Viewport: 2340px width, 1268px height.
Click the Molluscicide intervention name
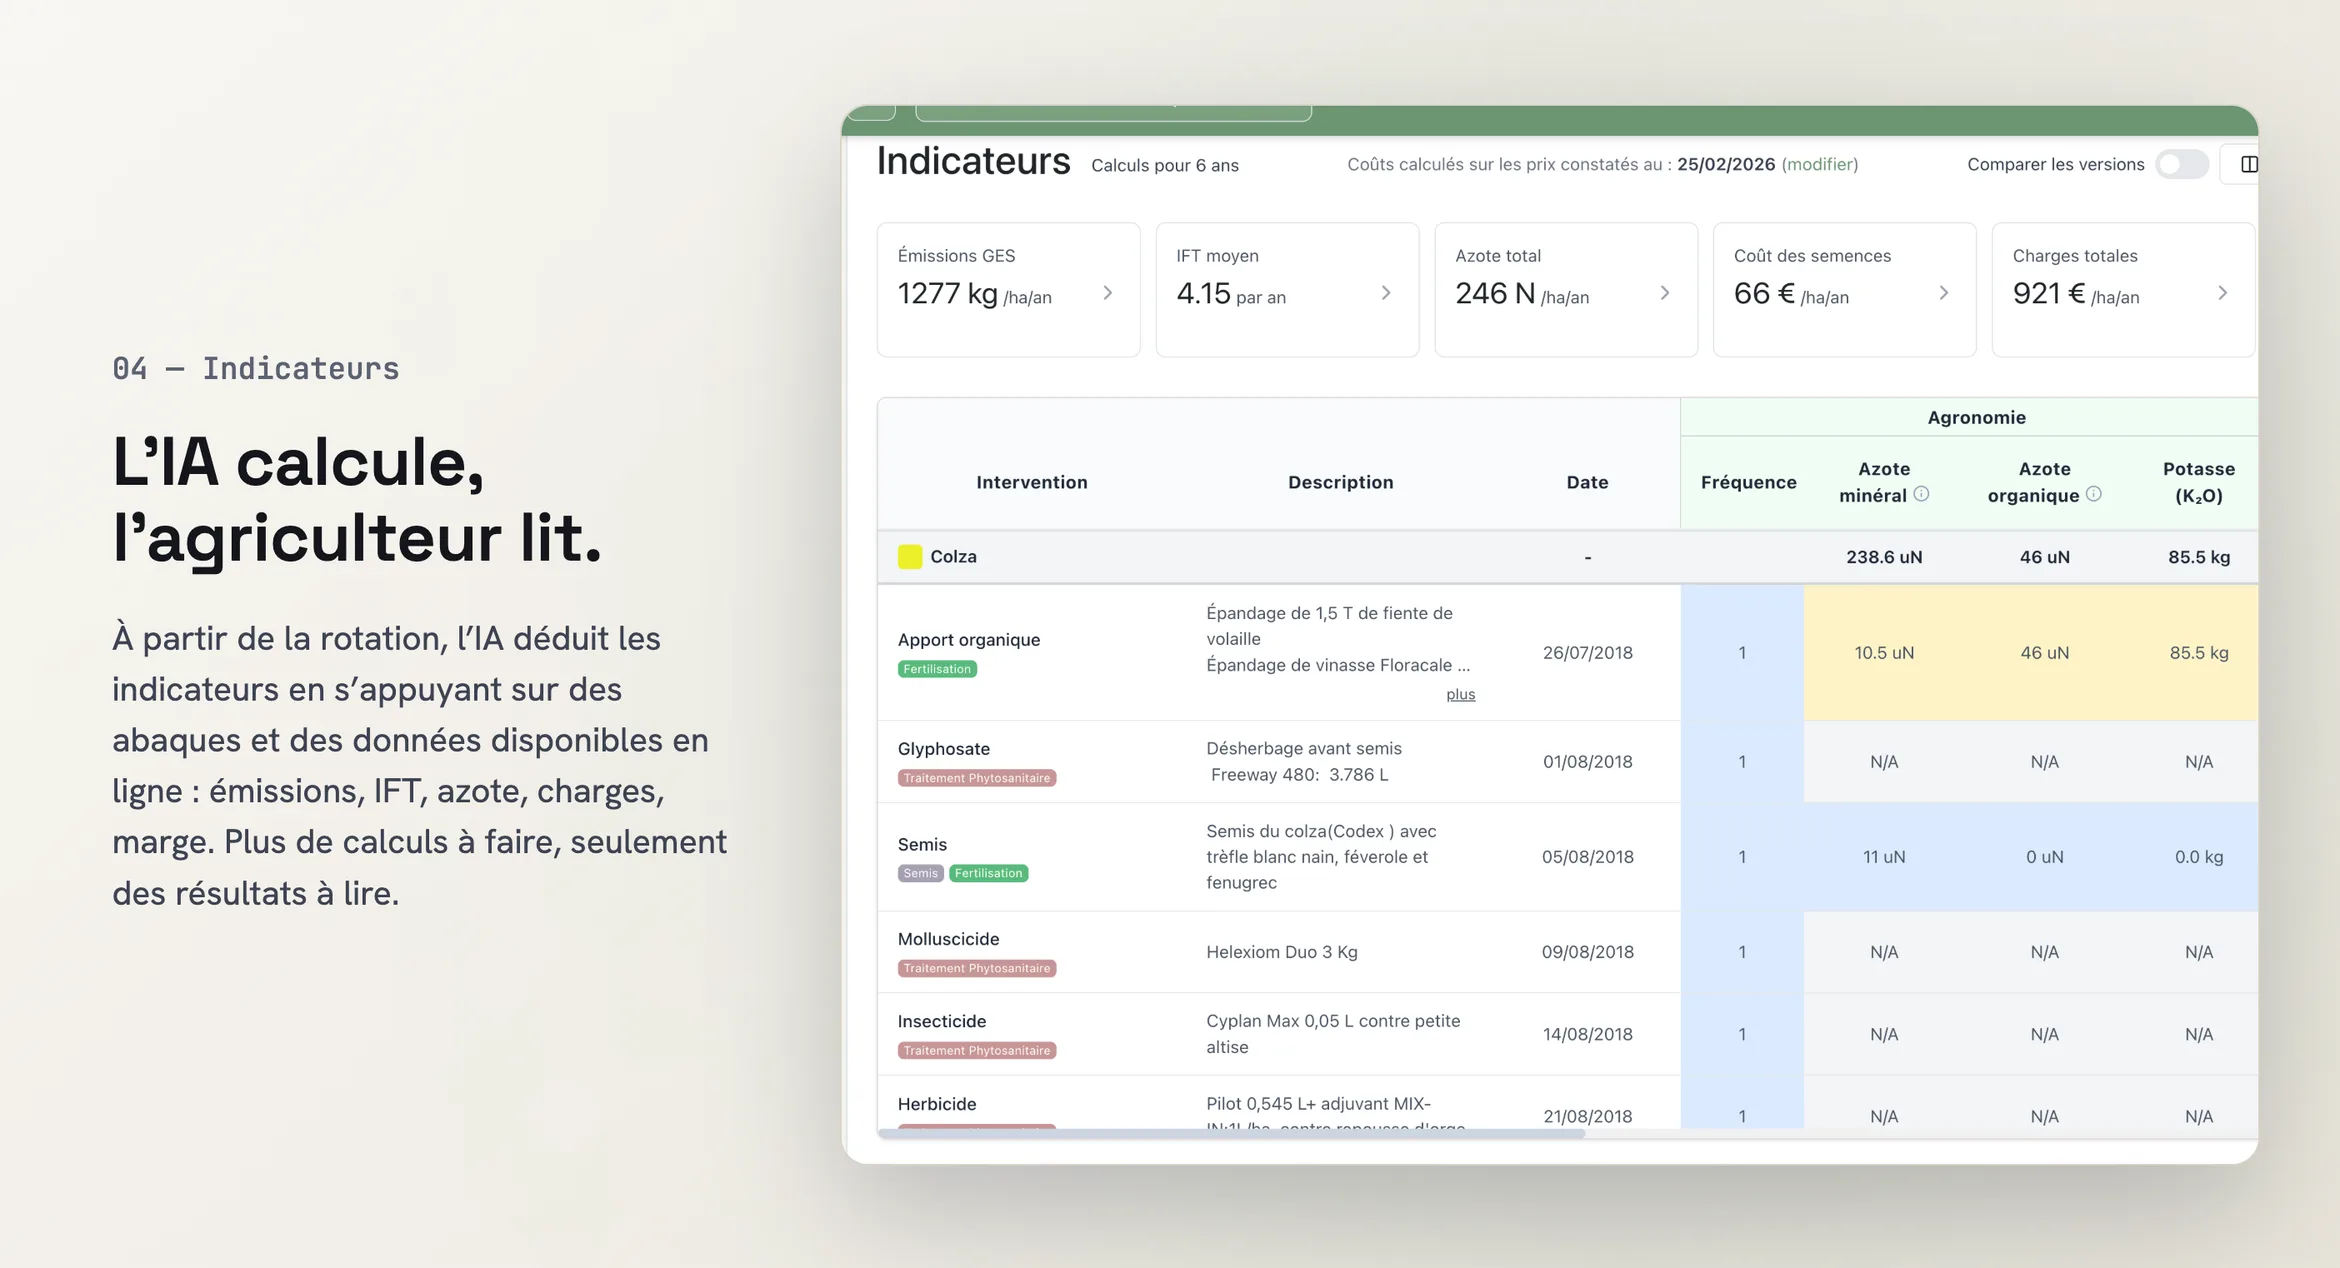click(x=948, y=939)
